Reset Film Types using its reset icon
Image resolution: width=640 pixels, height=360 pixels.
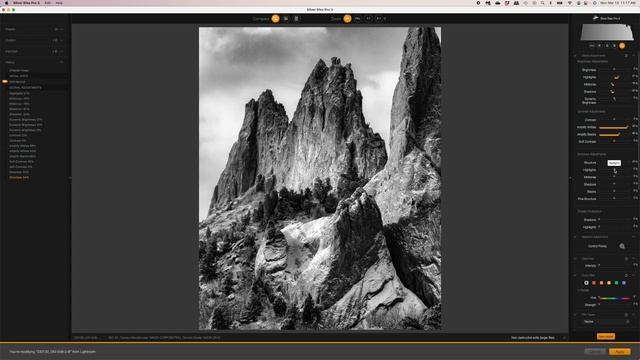tap(626, 315)
